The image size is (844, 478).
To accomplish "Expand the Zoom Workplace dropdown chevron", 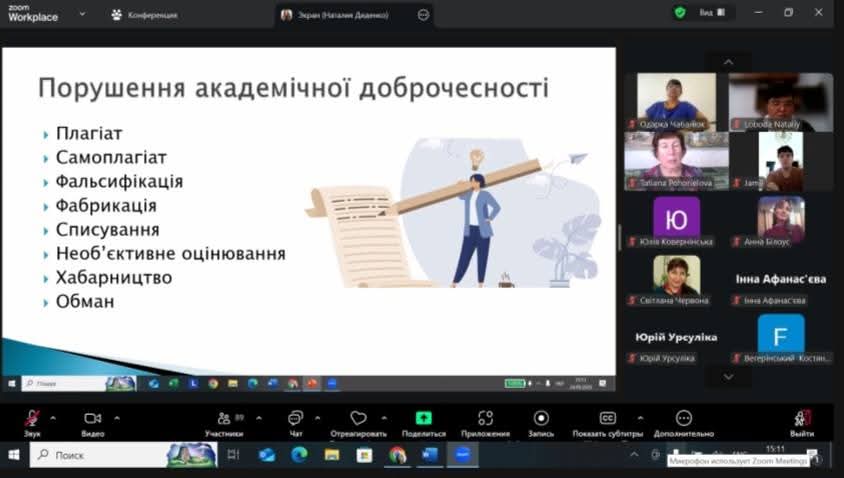I will pos(82,14).
